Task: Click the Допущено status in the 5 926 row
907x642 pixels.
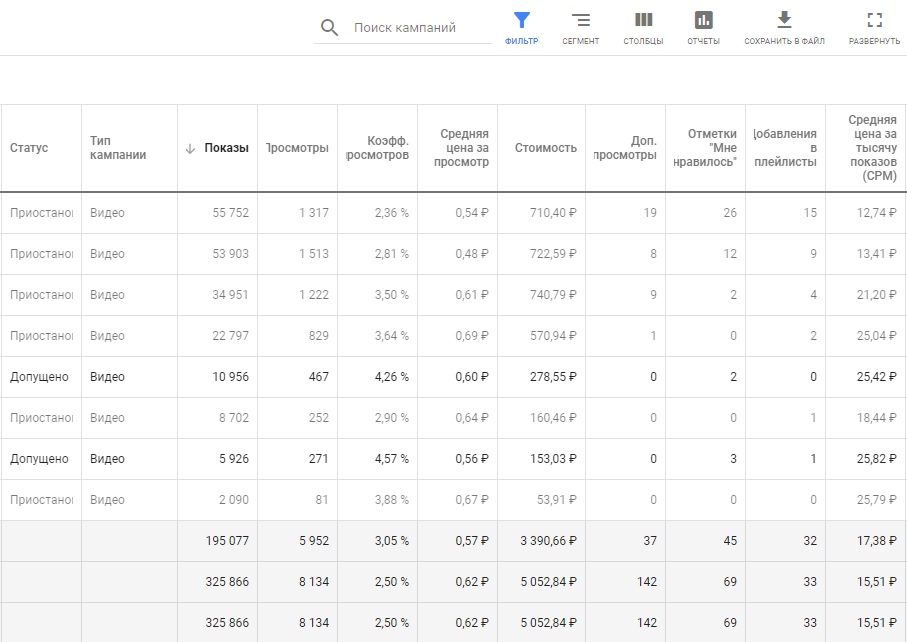Action: 39,459
